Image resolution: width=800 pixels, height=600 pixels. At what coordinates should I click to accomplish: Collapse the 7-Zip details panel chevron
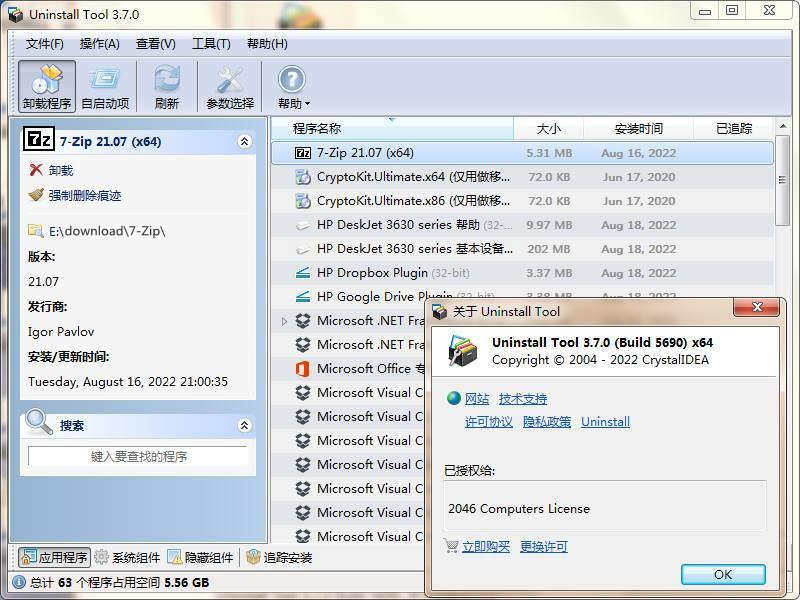click(244, 142)
